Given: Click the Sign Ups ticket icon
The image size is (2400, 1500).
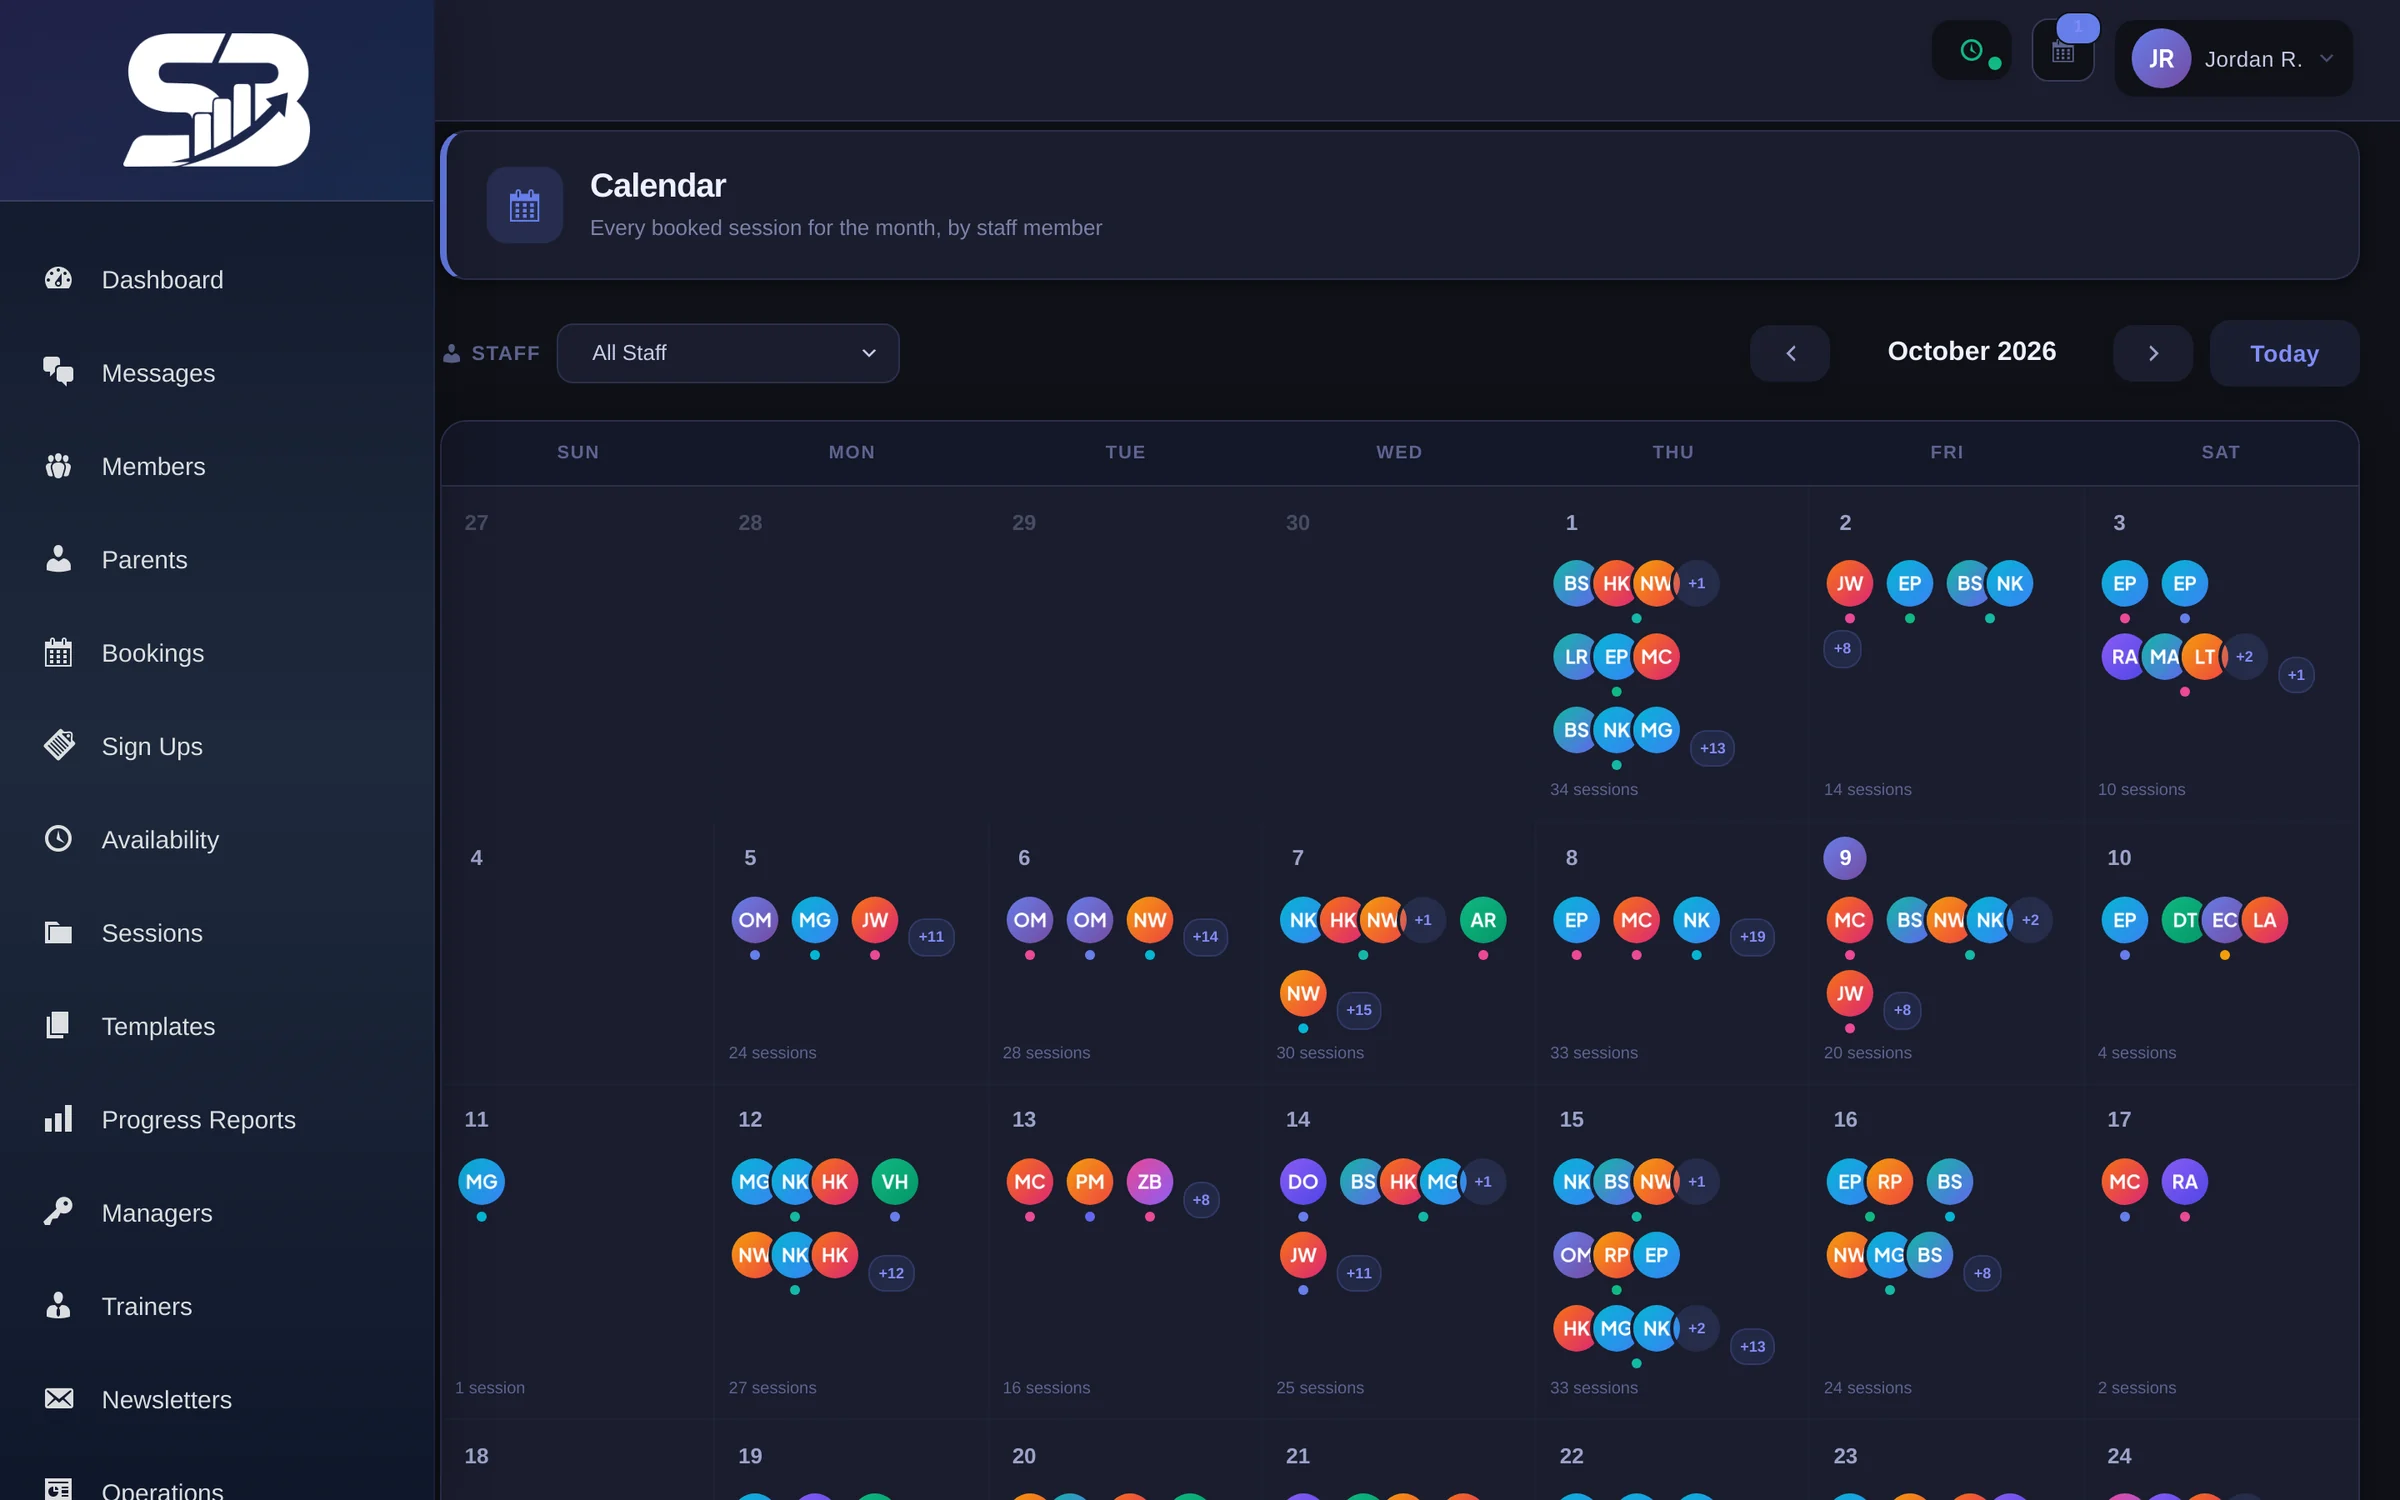Looking at the screenshot, I should [x=58, y=746].
